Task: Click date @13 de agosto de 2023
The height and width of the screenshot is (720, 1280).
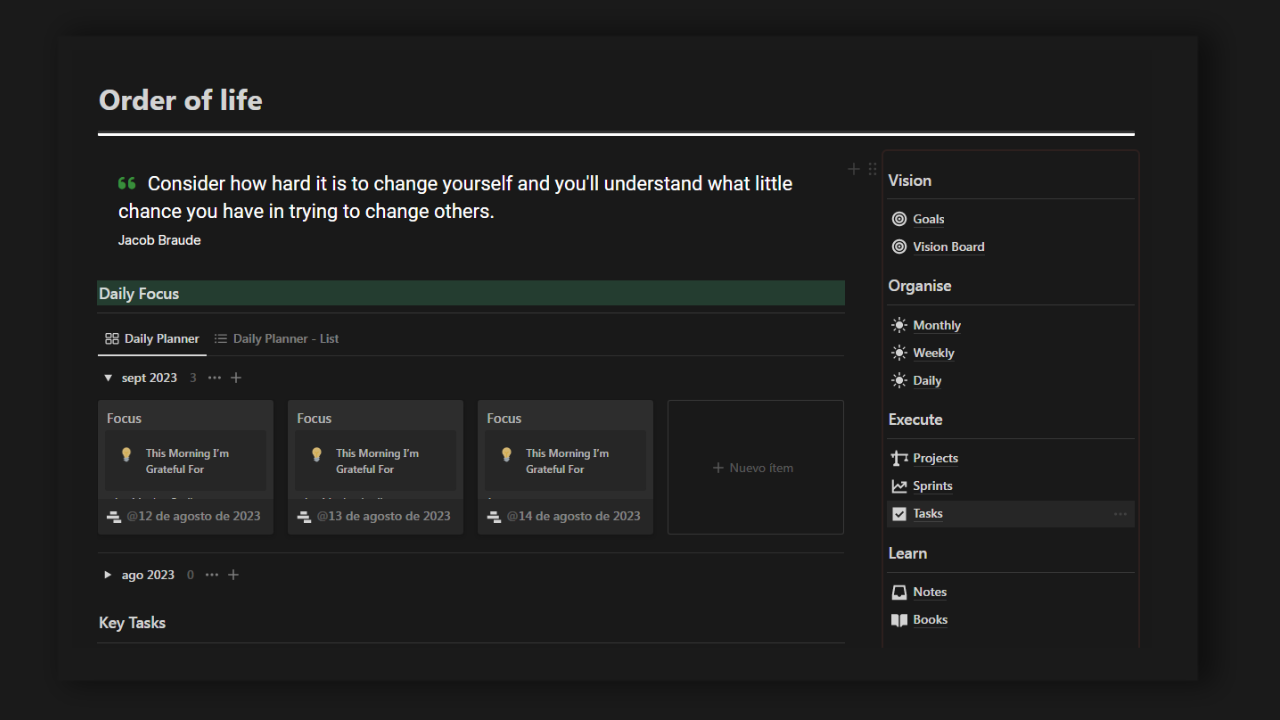Action: tap(383, 516)
